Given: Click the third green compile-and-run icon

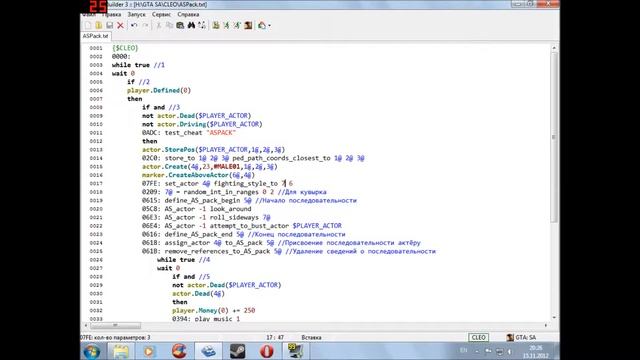Looking at the screenshot, I should 237,25.
